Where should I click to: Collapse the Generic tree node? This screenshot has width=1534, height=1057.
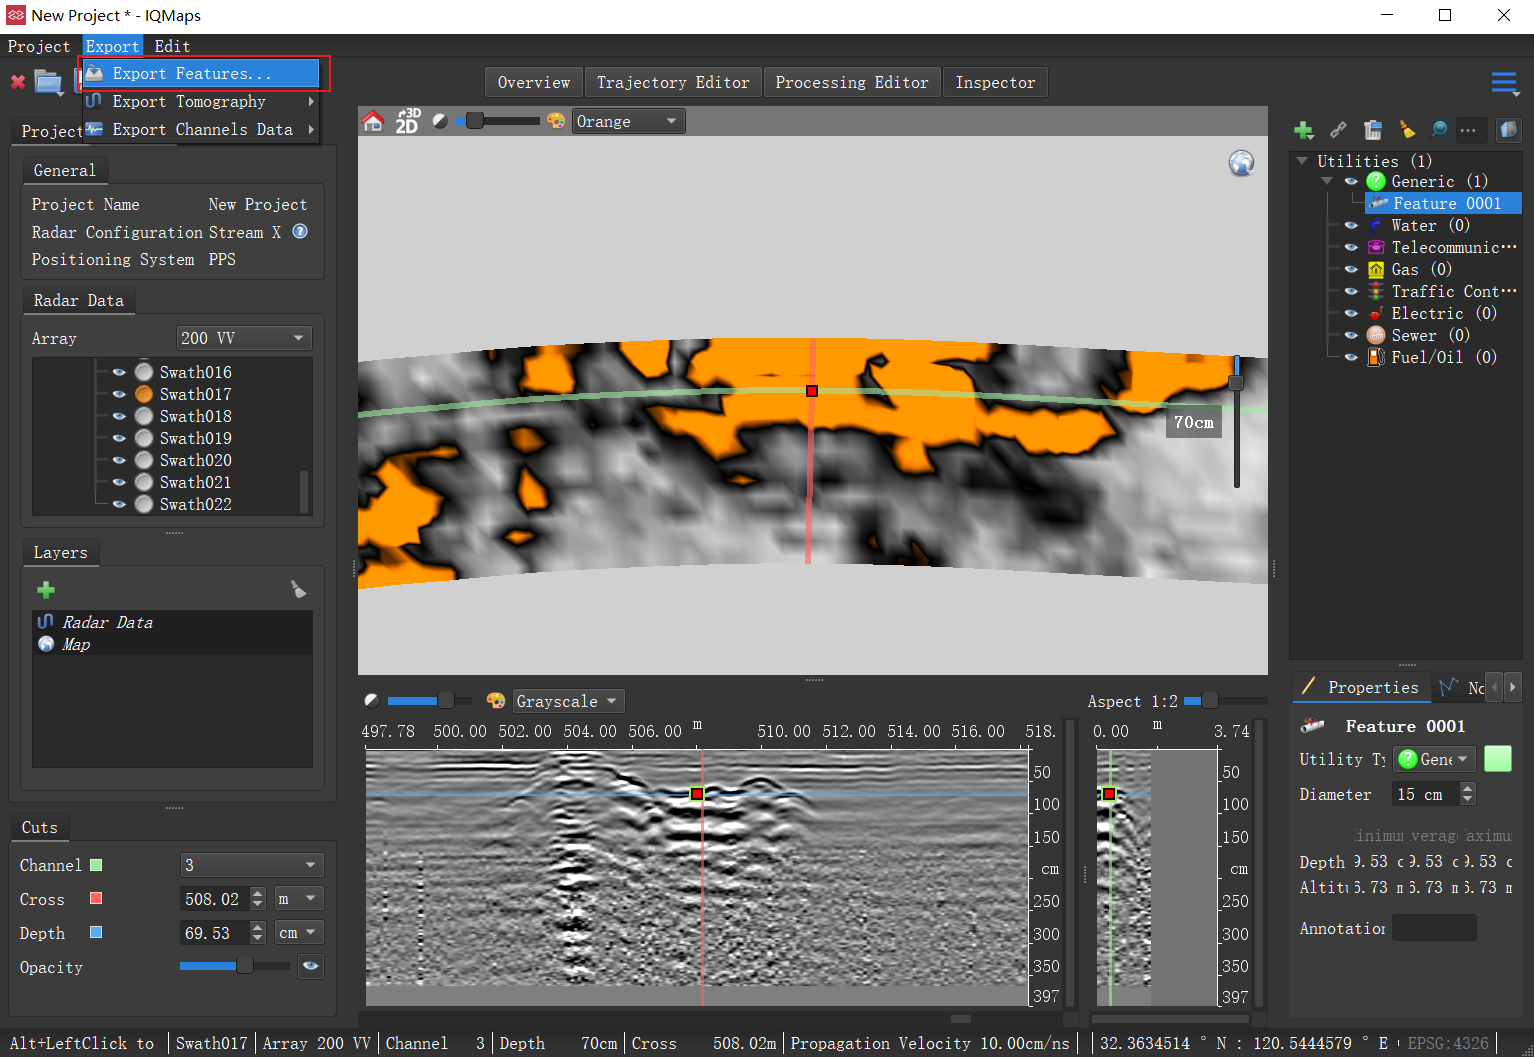pyautogui.click(x=1327, y=181)
